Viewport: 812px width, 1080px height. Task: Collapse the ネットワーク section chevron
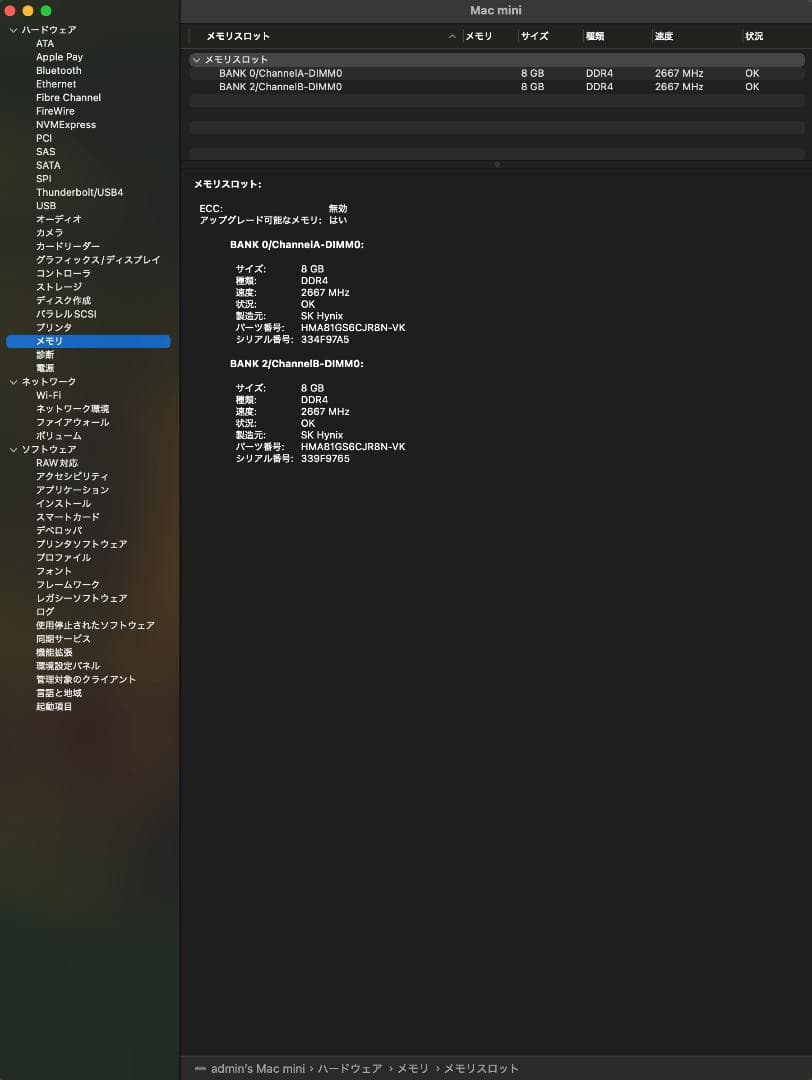tap(13, 382)
